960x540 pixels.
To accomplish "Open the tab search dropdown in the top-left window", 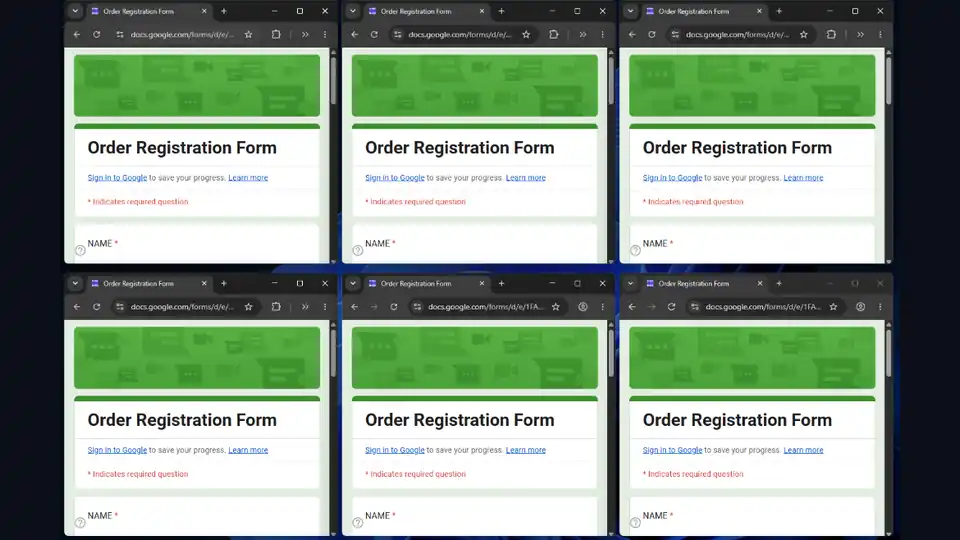I will click(x=75, y=11).
